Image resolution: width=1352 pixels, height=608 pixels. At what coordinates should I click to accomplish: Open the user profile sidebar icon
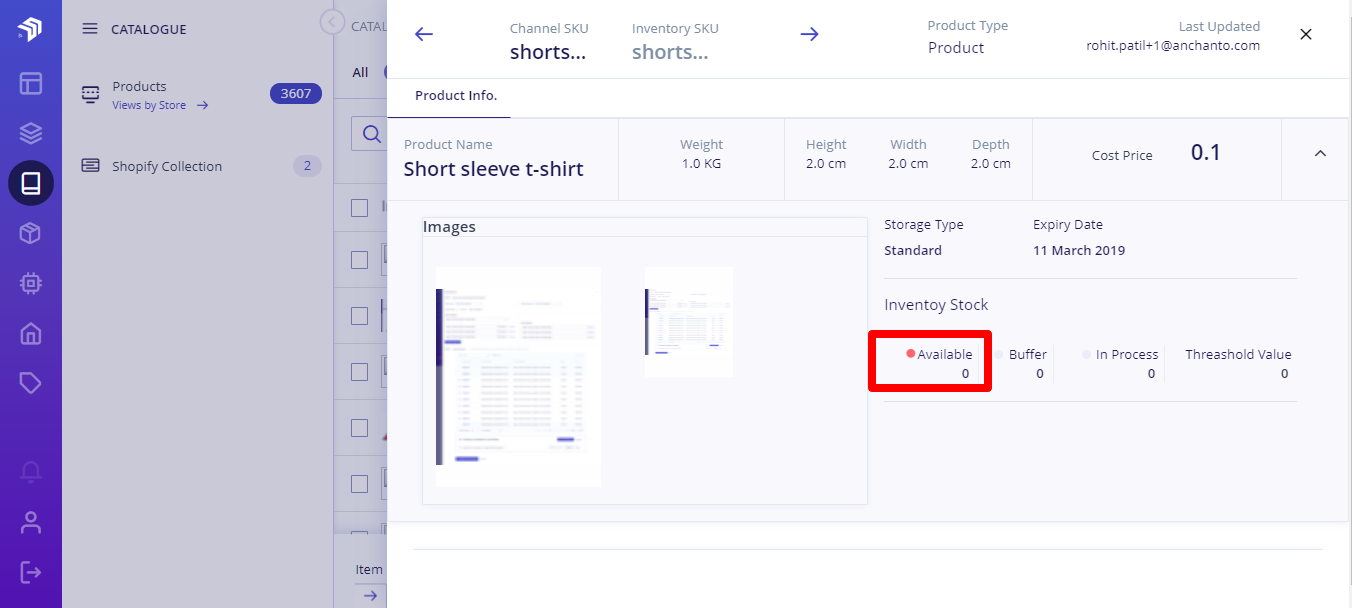point(31,522)
